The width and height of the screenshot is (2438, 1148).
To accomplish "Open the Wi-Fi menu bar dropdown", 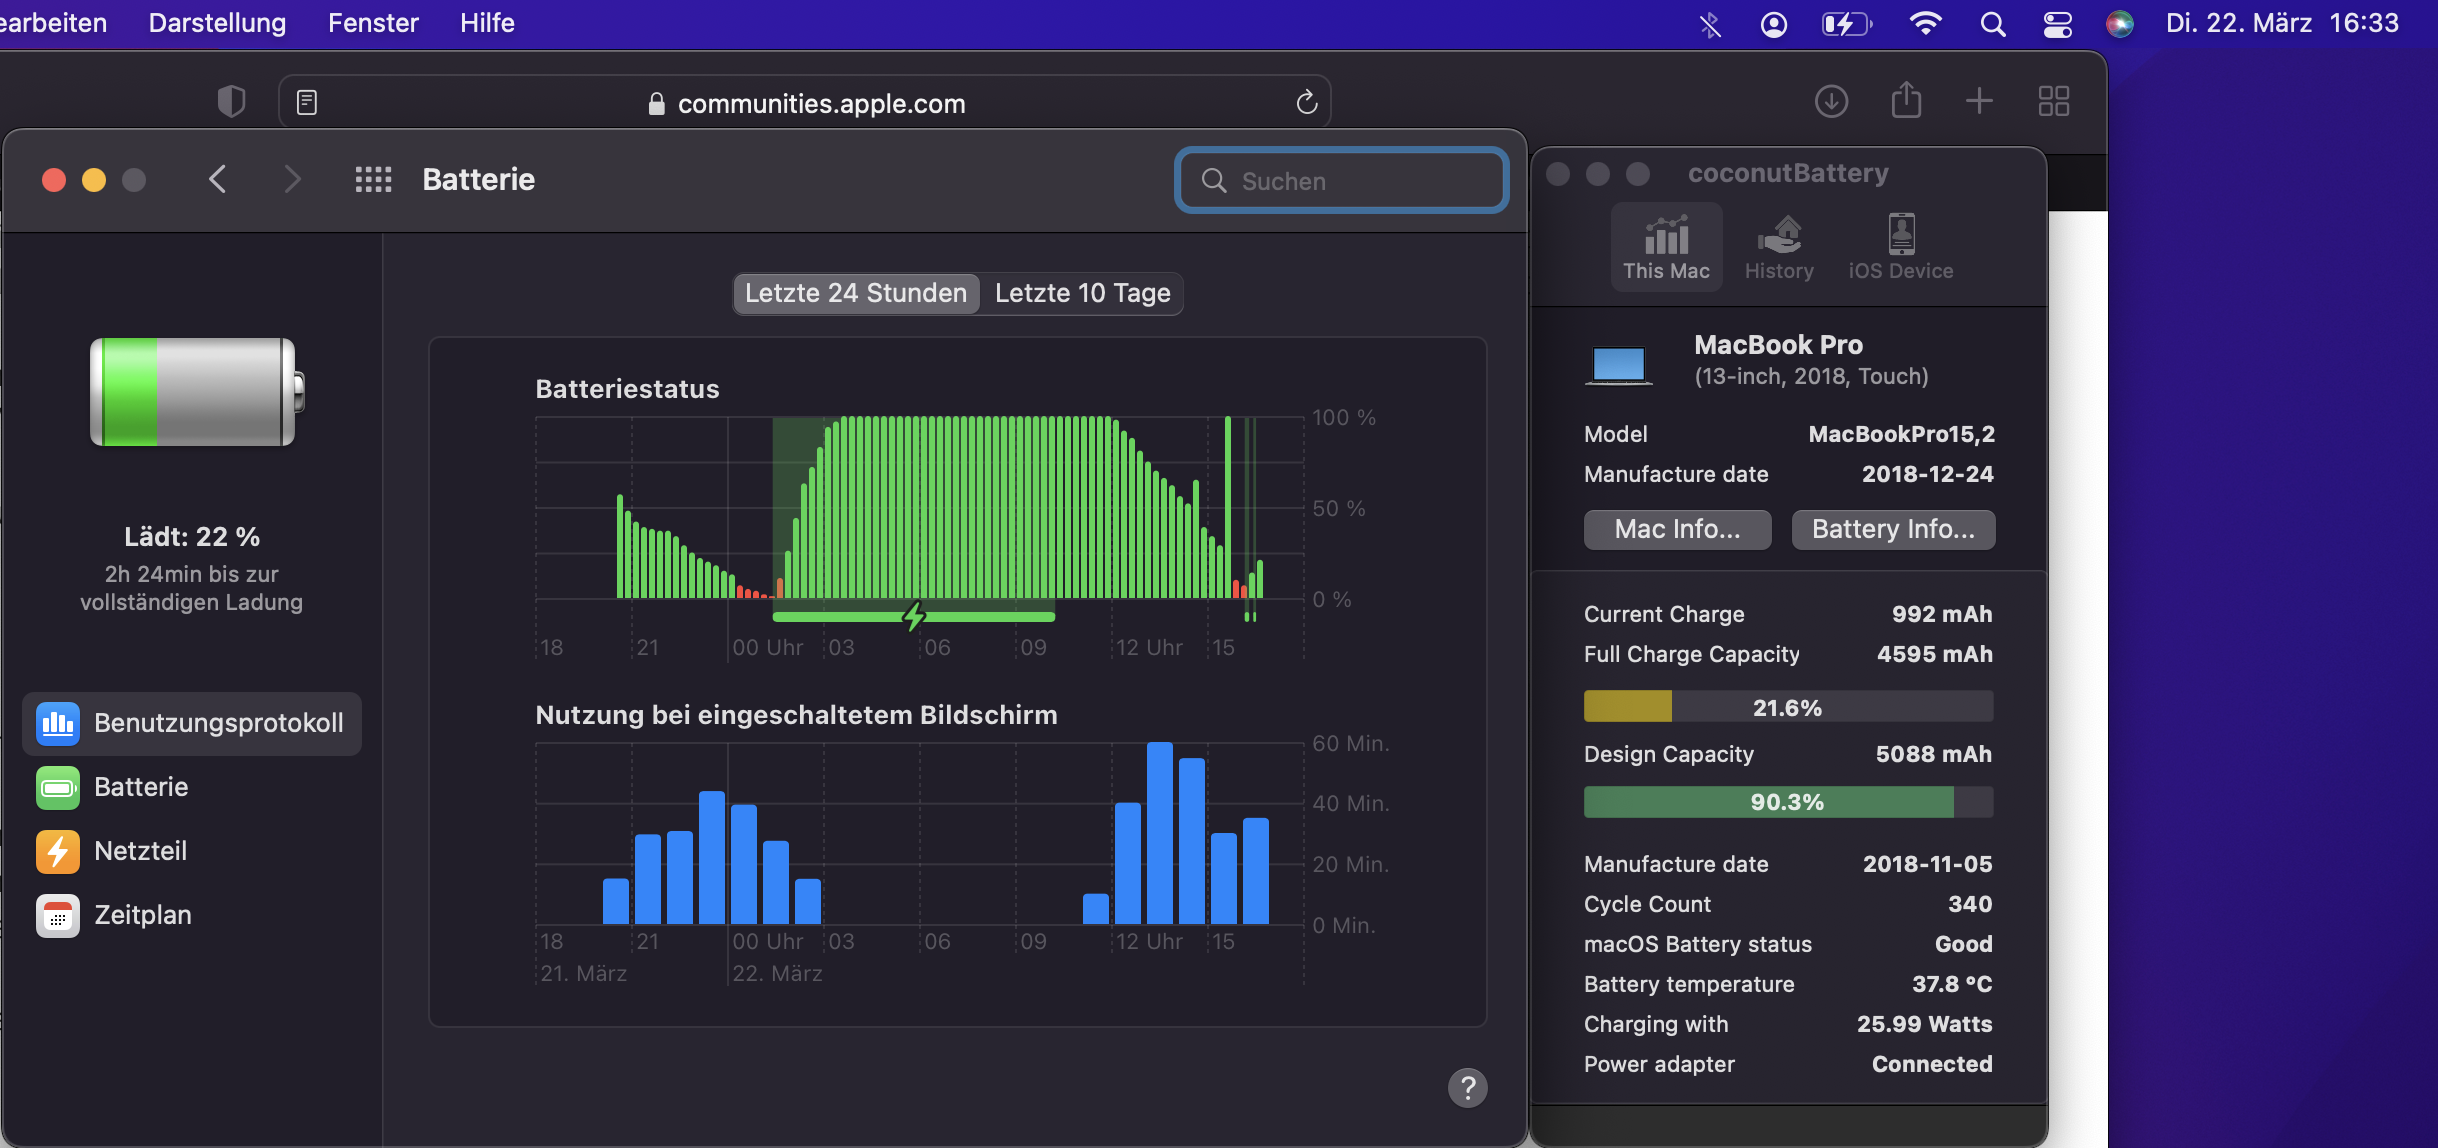I will pos(1925,23).
